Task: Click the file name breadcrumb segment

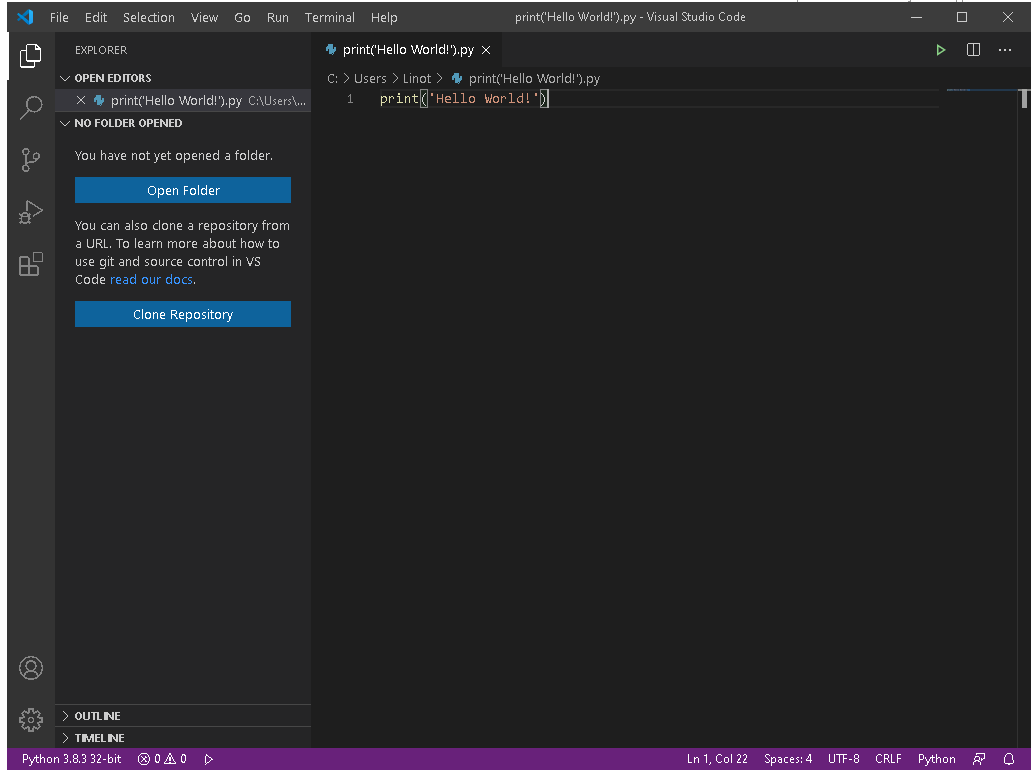Action: [534, 79]
